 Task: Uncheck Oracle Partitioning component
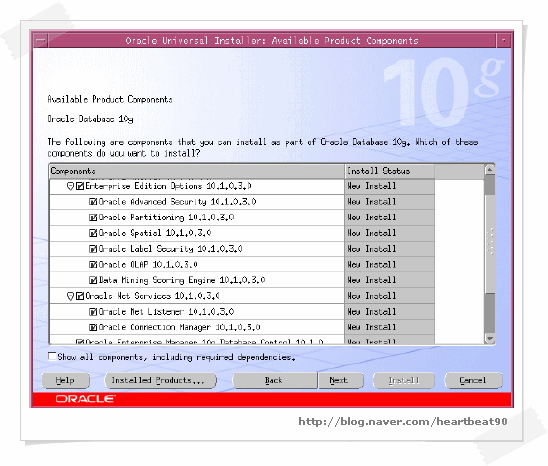[93, 217]
